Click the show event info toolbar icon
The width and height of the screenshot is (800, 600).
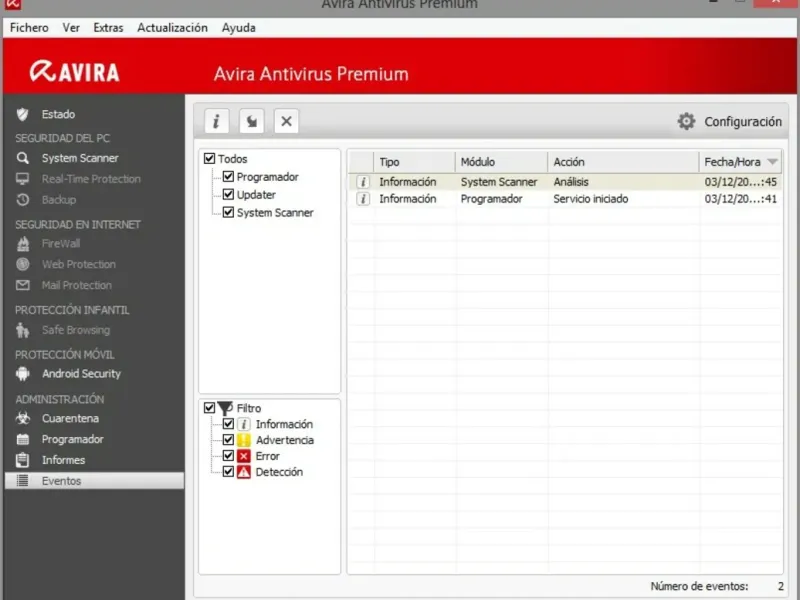tap(216, 121)
